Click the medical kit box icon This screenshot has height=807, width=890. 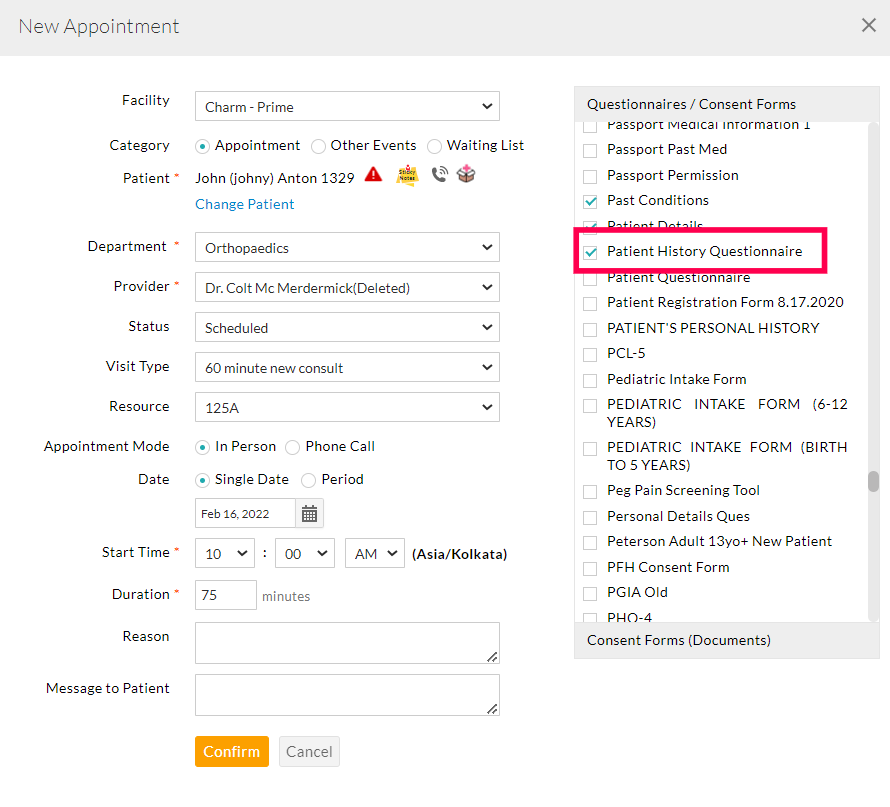coord(466,174)
